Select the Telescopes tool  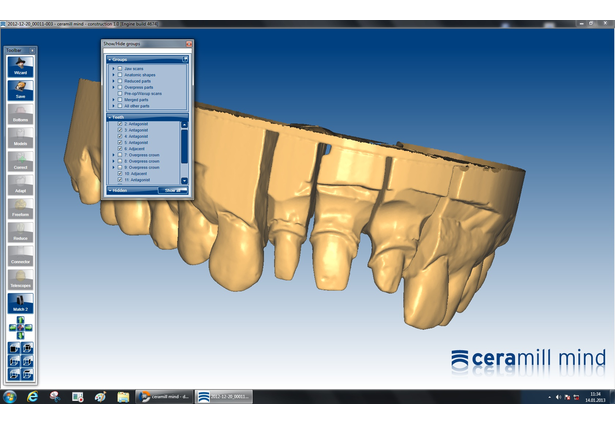[20, 280]
